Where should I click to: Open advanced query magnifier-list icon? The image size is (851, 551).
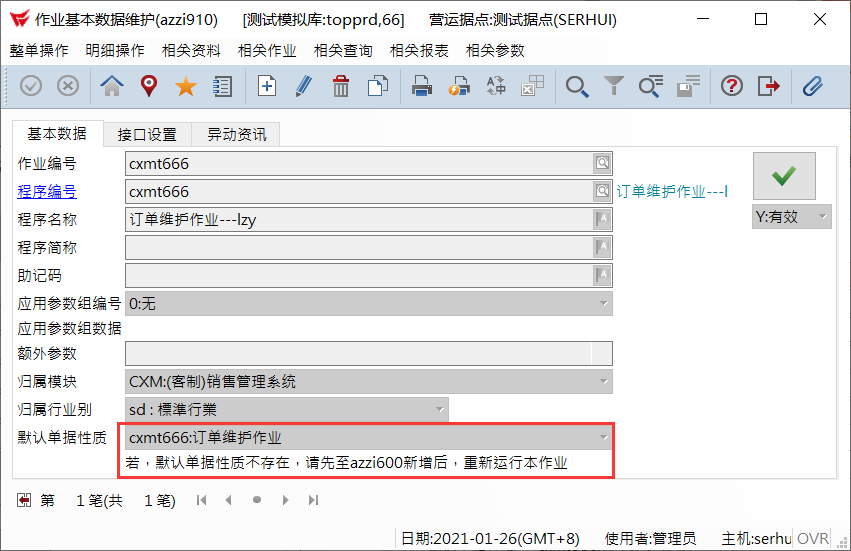click(x=651, y=86)
